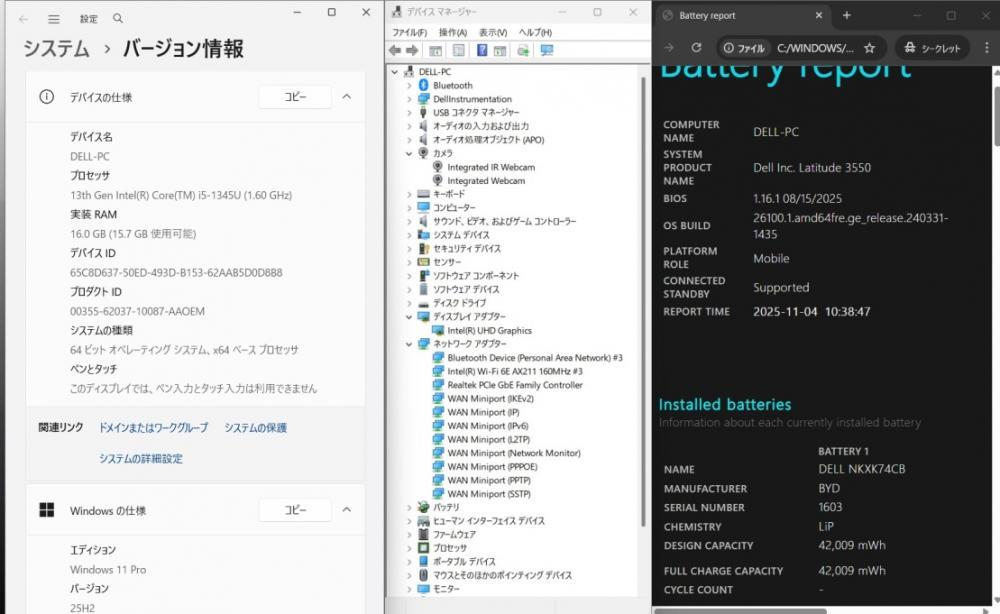This screenshot has height=614, width=1000.
Task: Click the Chrome address bar URL
Action: 815,48
